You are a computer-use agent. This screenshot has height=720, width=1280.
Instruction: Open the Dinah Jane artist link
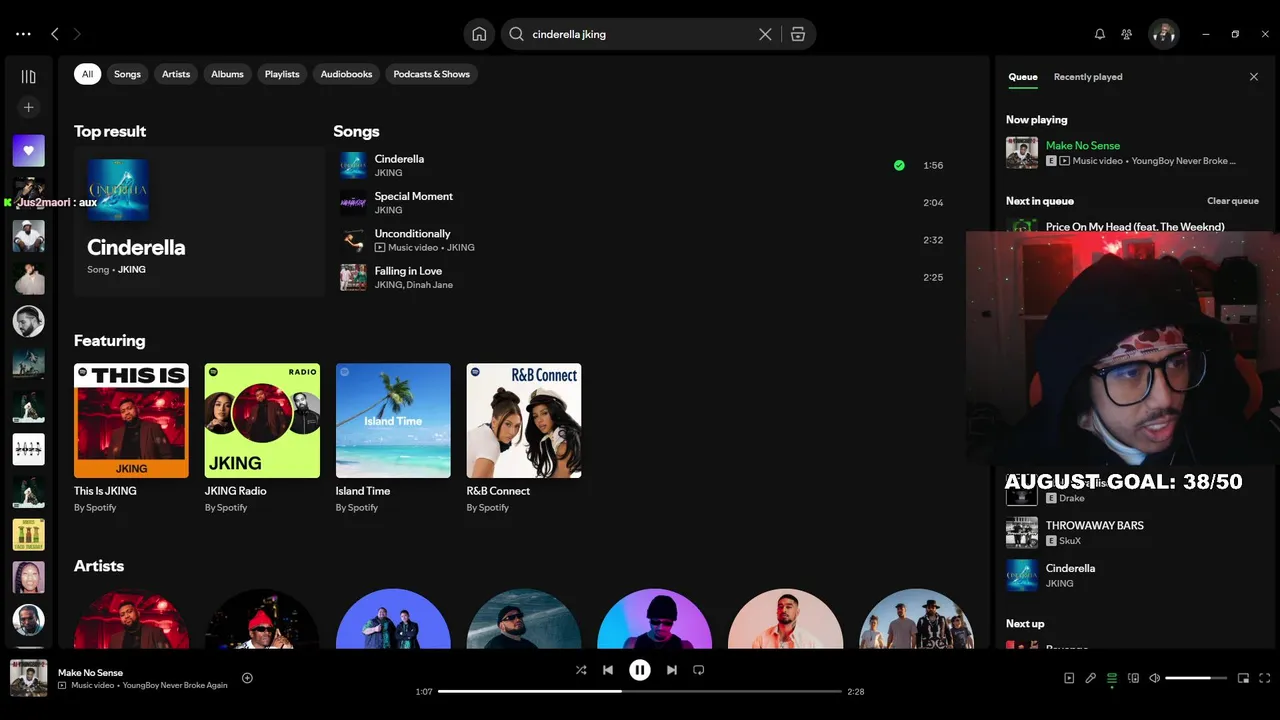(x=430, y=285)
